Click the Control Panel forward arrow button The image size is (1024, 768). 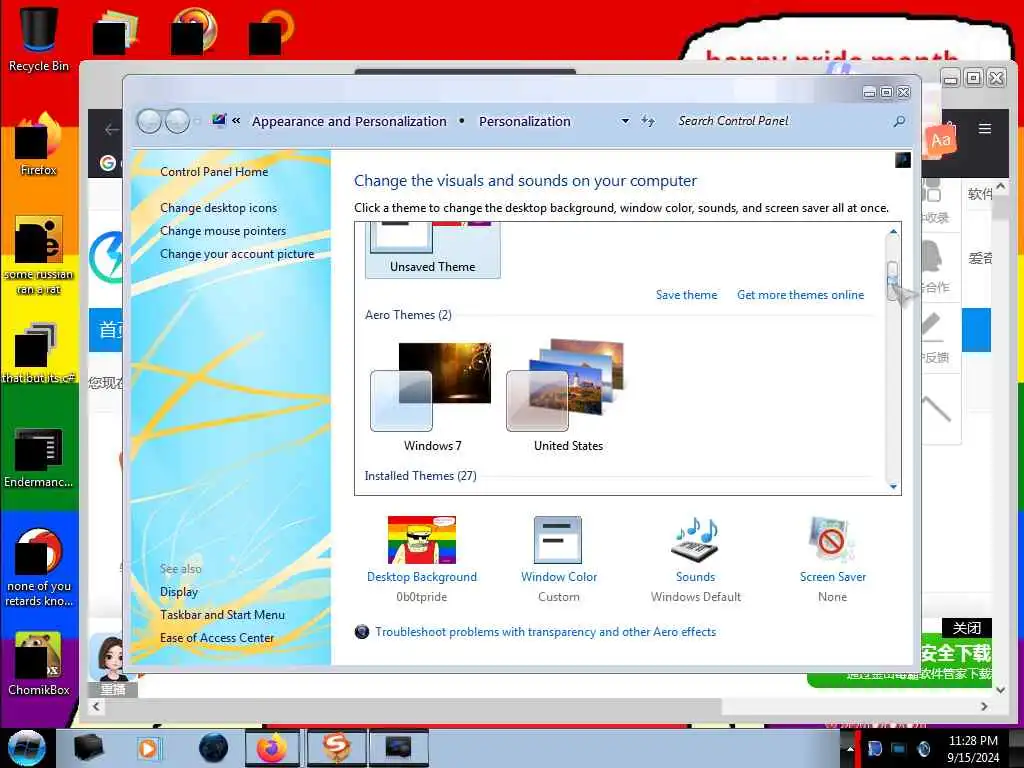[177, 121]
